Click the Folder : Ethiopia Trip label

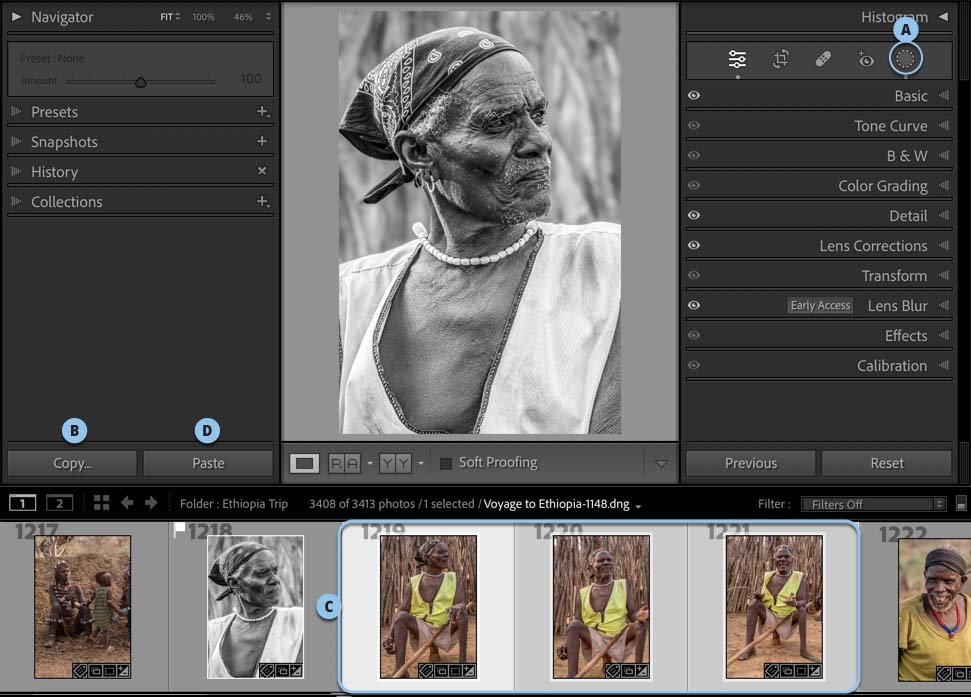pos(234,504)
